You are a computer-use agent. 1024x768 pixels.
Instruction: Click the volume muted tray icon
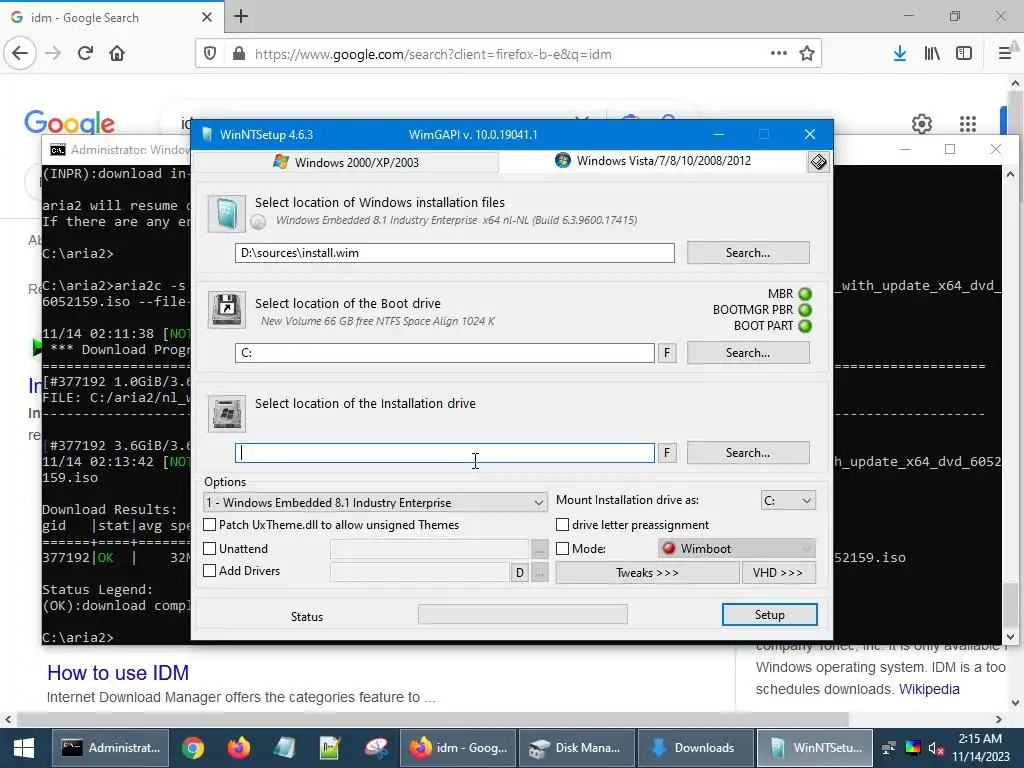point(936,748)
